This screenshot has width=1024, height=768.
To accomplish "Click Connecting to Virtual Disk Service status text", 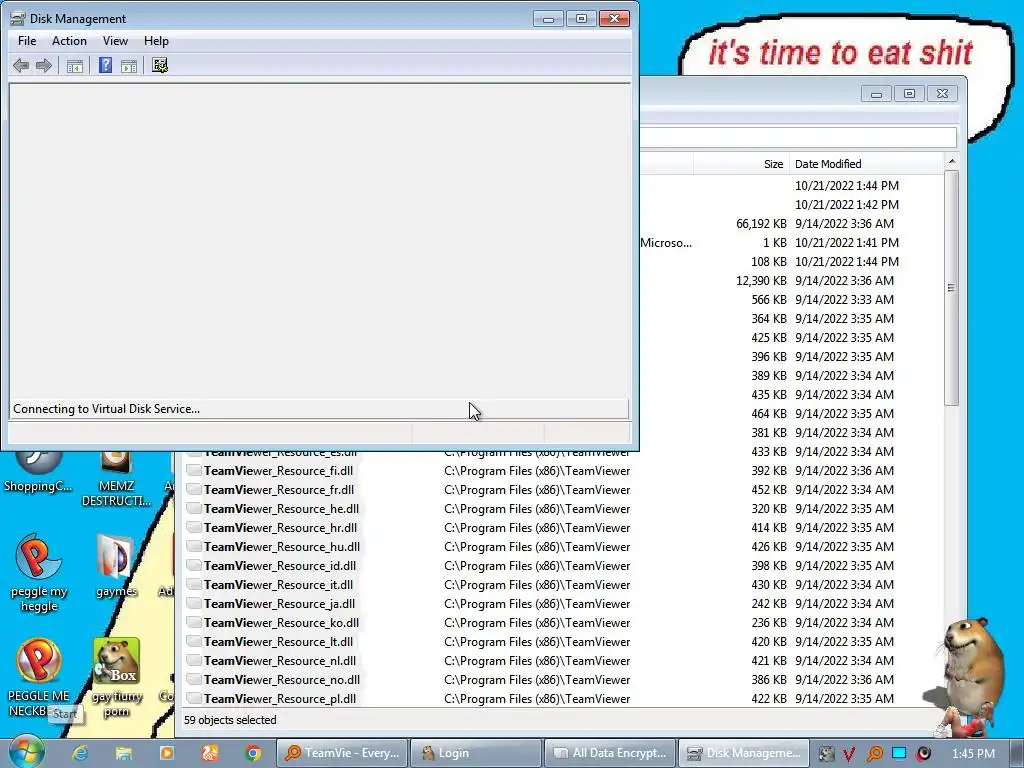I will pos(106,409).
